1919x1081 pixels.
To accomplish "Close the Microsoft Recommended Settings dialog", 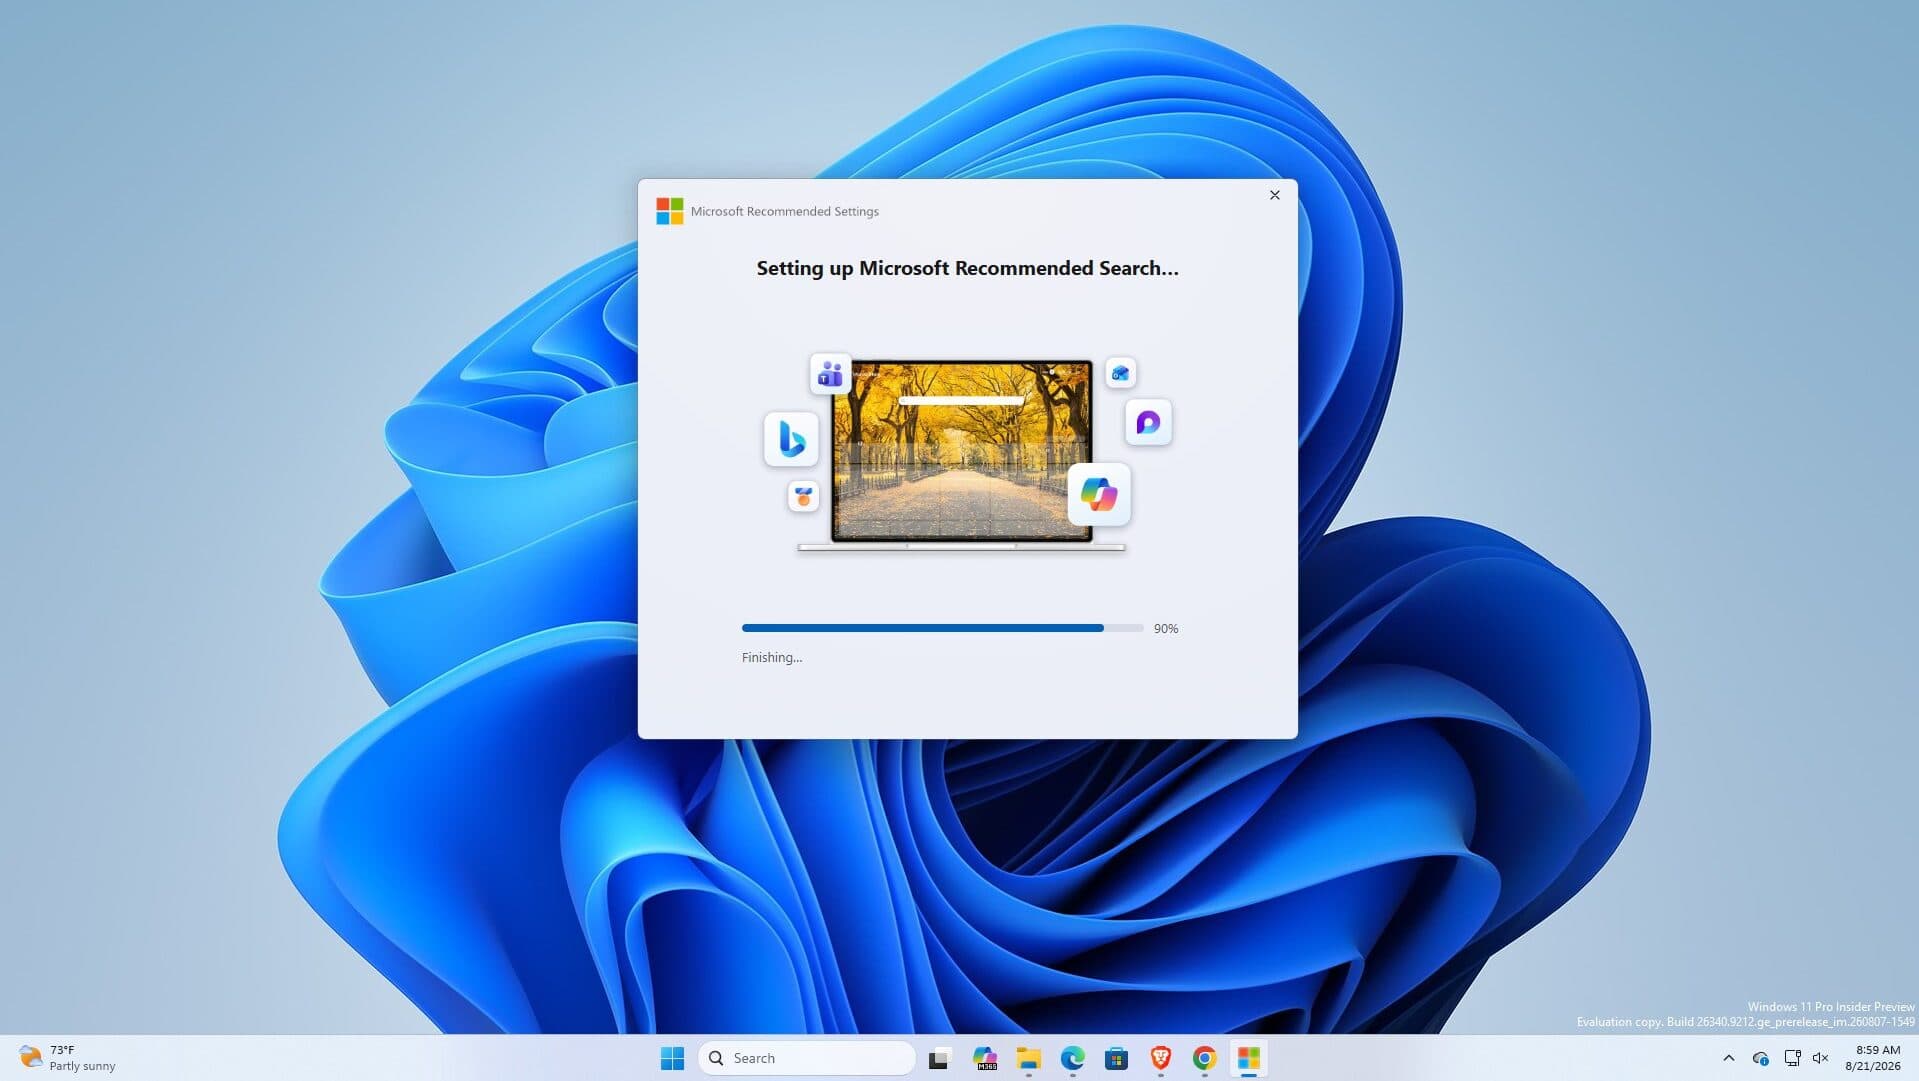I will pos(1274,195).
